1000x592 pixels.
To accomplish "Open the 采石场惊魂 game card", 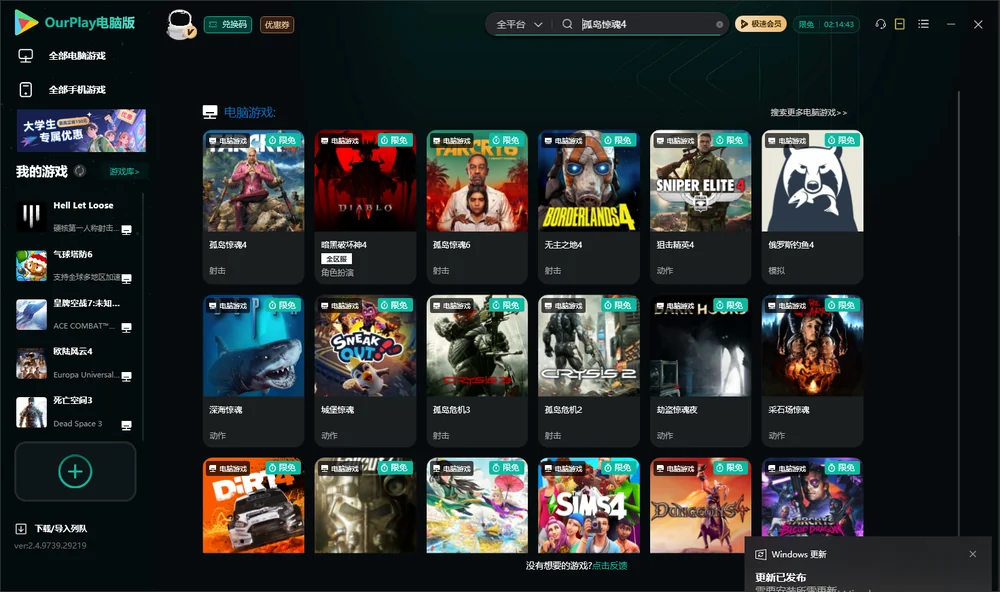I will [x=812, y=371].
